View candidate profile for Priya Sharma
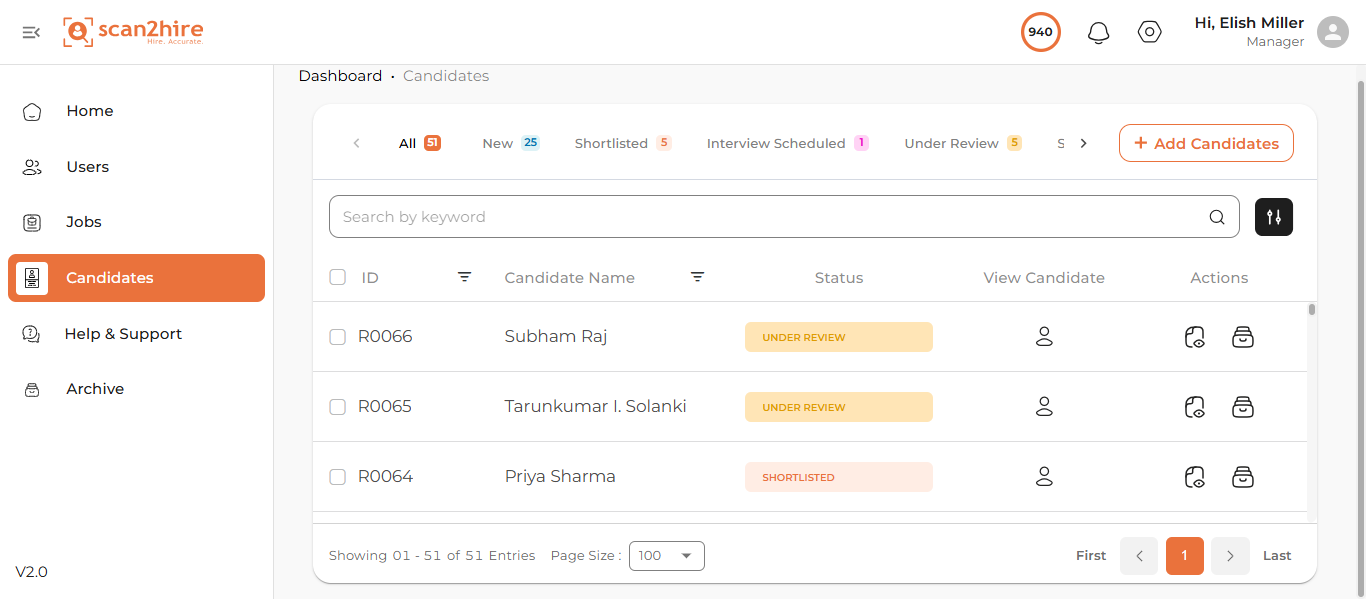The width and height of the screenshot is (1366, 599). 1044,477
